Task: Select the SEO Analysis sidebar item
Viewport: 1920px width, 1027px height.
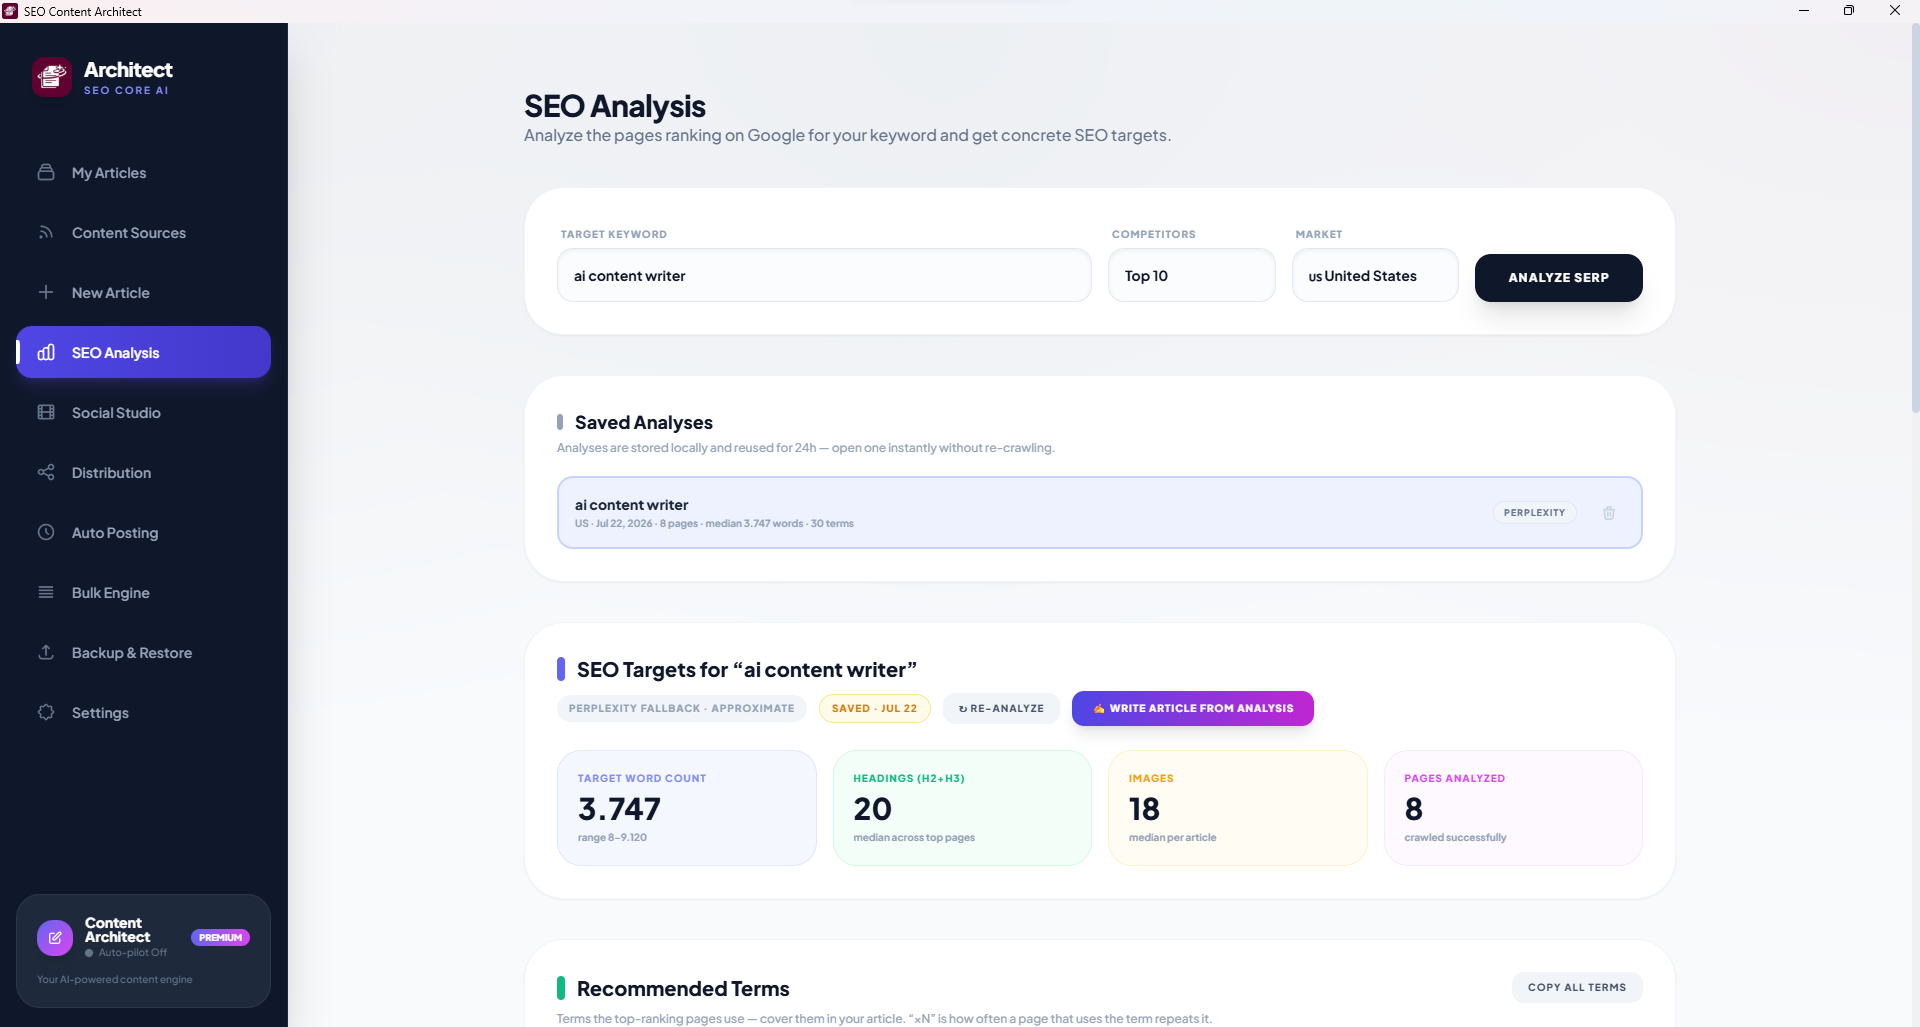Action: tap(143, 352)
